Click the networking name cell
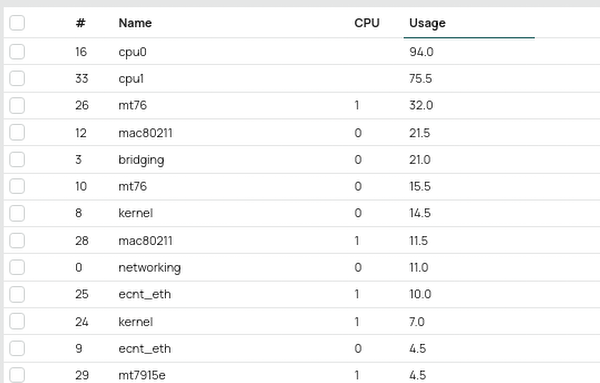Viewport: 600px width, 383px height. 150,267
